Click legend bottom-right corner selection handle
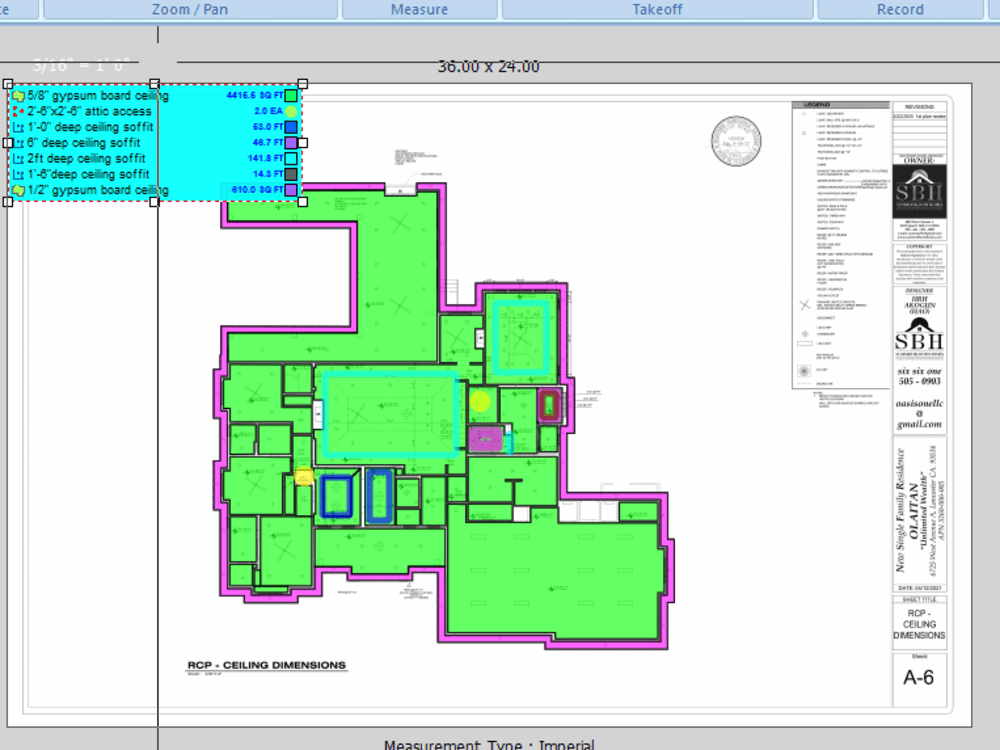Image resolution: width=1000 pixels, height=750 pixels. click(303, 202)
